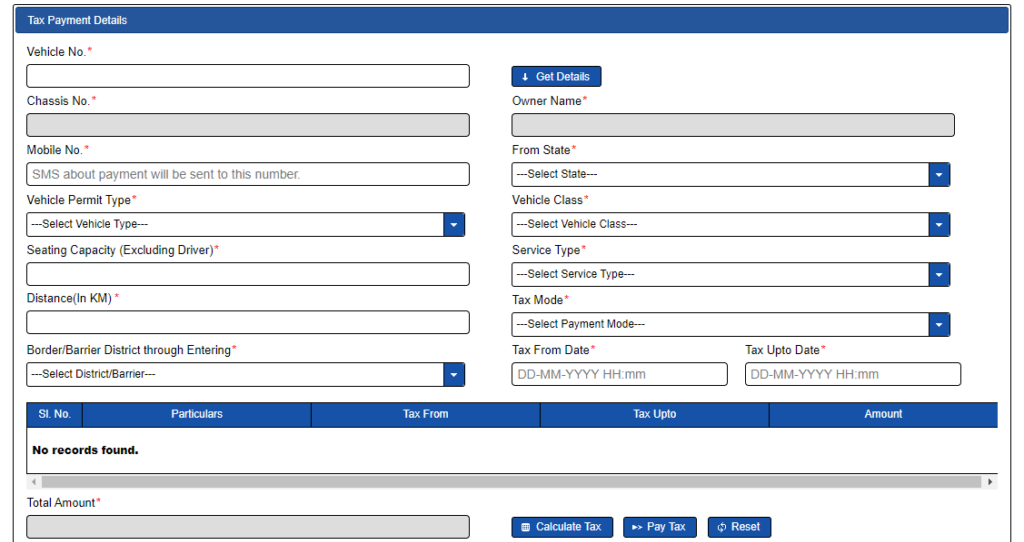Viewport: 1024px width, 542px height.
Task: Click the Tax Upto column header
Action: pyautogui.click(x=654, y=414)
